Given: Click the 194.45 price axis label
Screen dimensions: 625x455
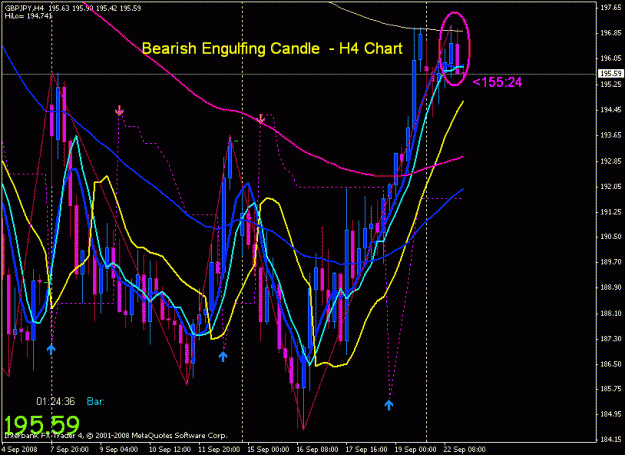Looking at the screenshot, I should [611, 110].
